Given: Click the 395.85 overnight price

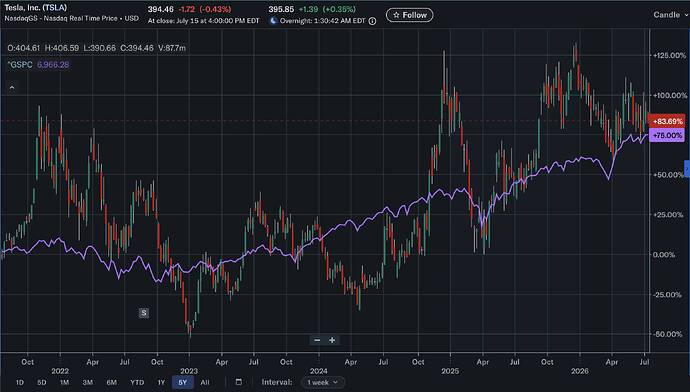Looking at the screenshot, I should 281,9.
